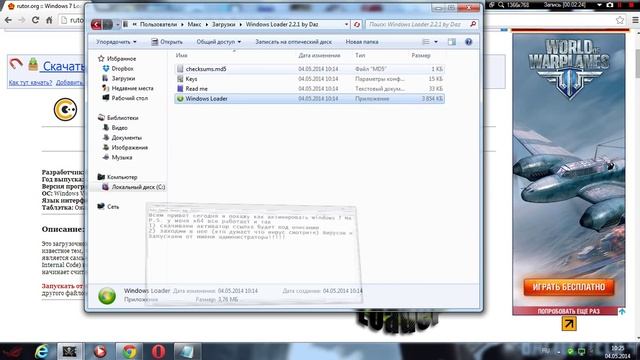The height and width of the screenshot is (360, 640).
Task: Select the checksums.md5 file
Action: point(309,69)
